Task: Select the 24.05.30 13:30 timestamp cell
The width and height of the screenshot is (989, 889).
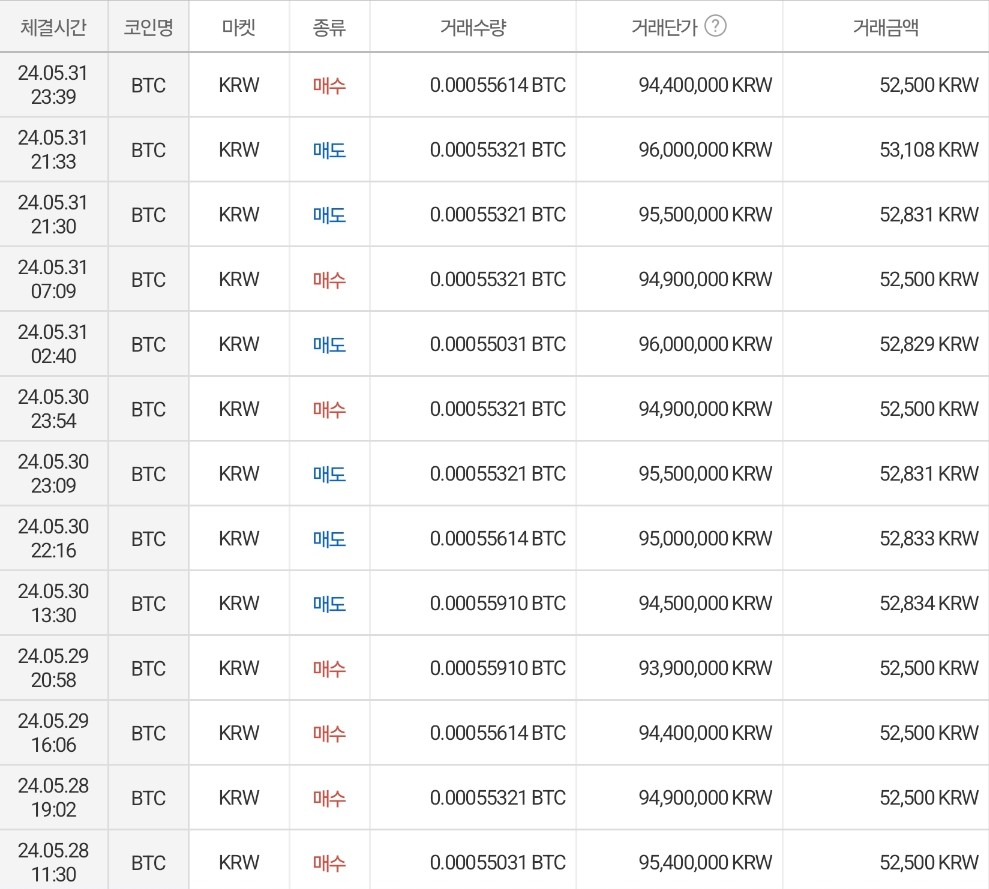Action: pyautogui.click(x=54, y=603)
